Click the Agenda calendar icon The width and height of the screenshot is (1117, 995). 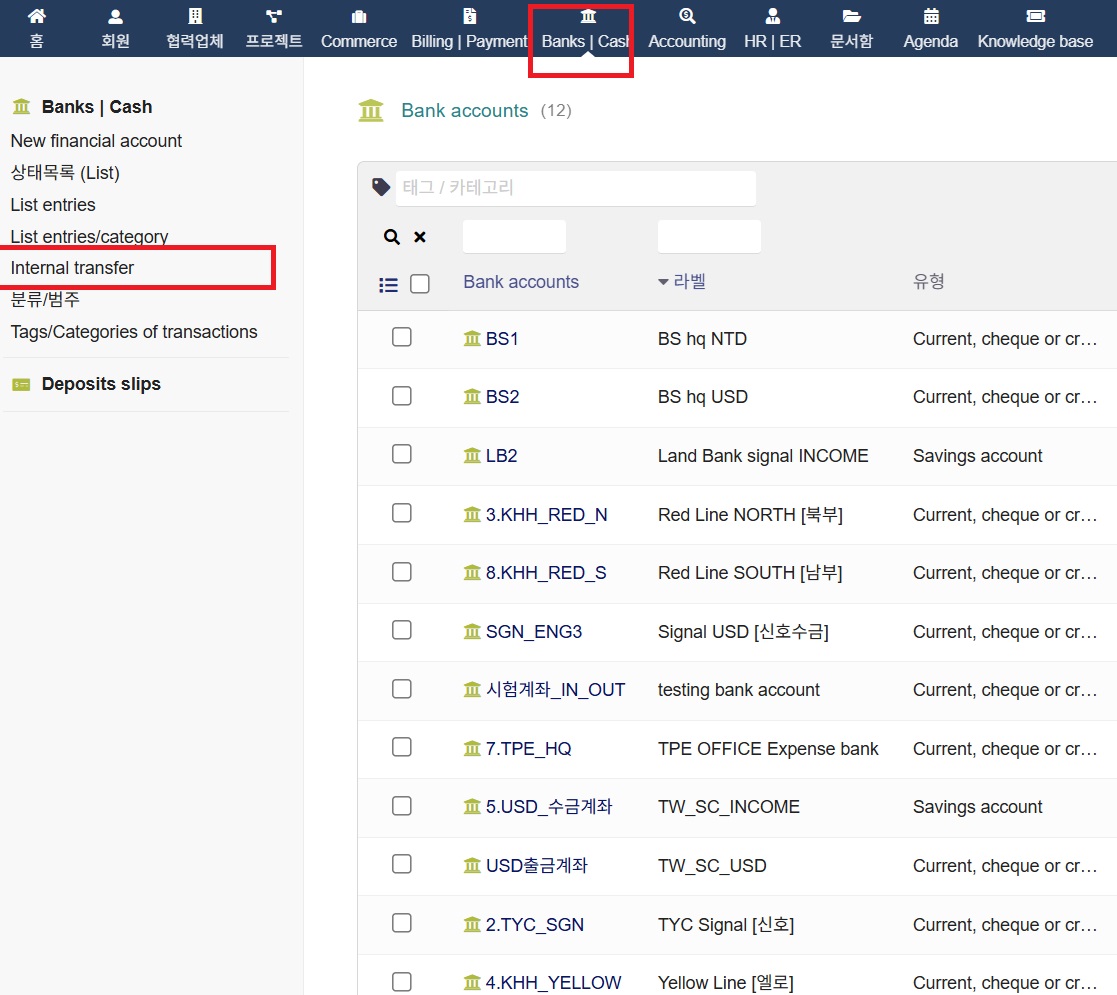[931, 16]
